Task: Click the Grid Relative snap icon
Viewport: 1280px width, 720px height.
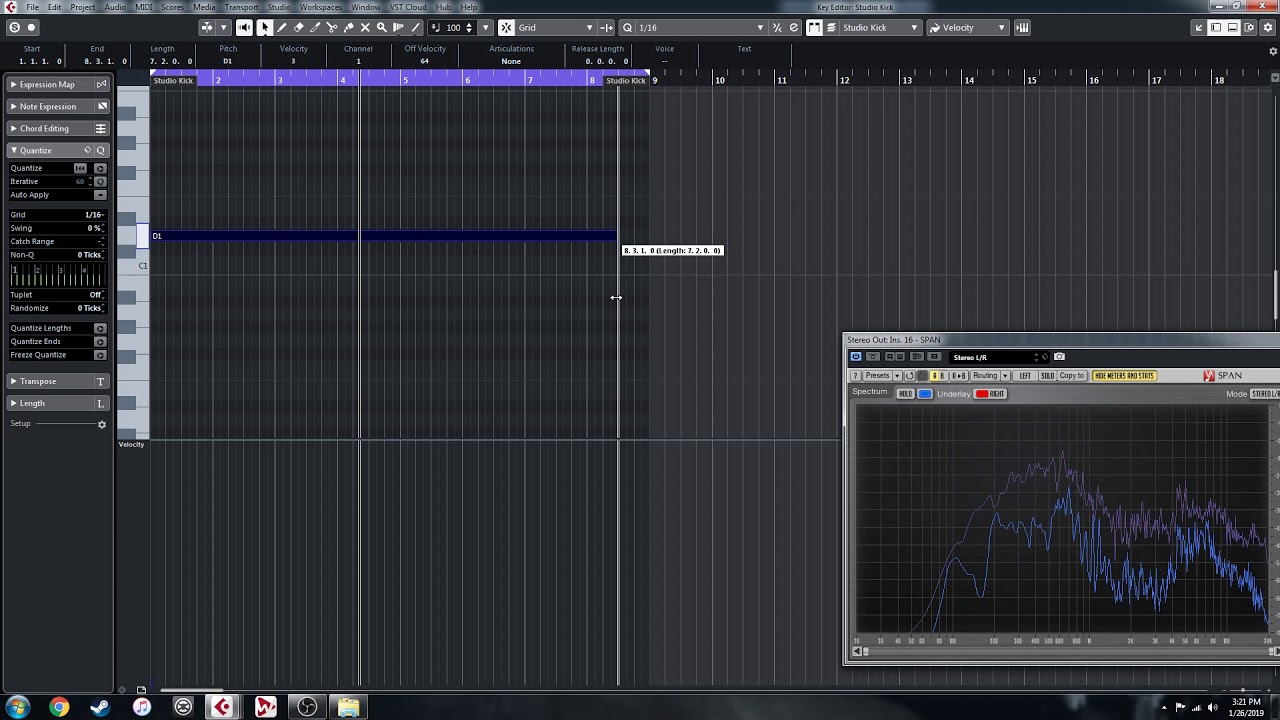Action: coord(607,28)
